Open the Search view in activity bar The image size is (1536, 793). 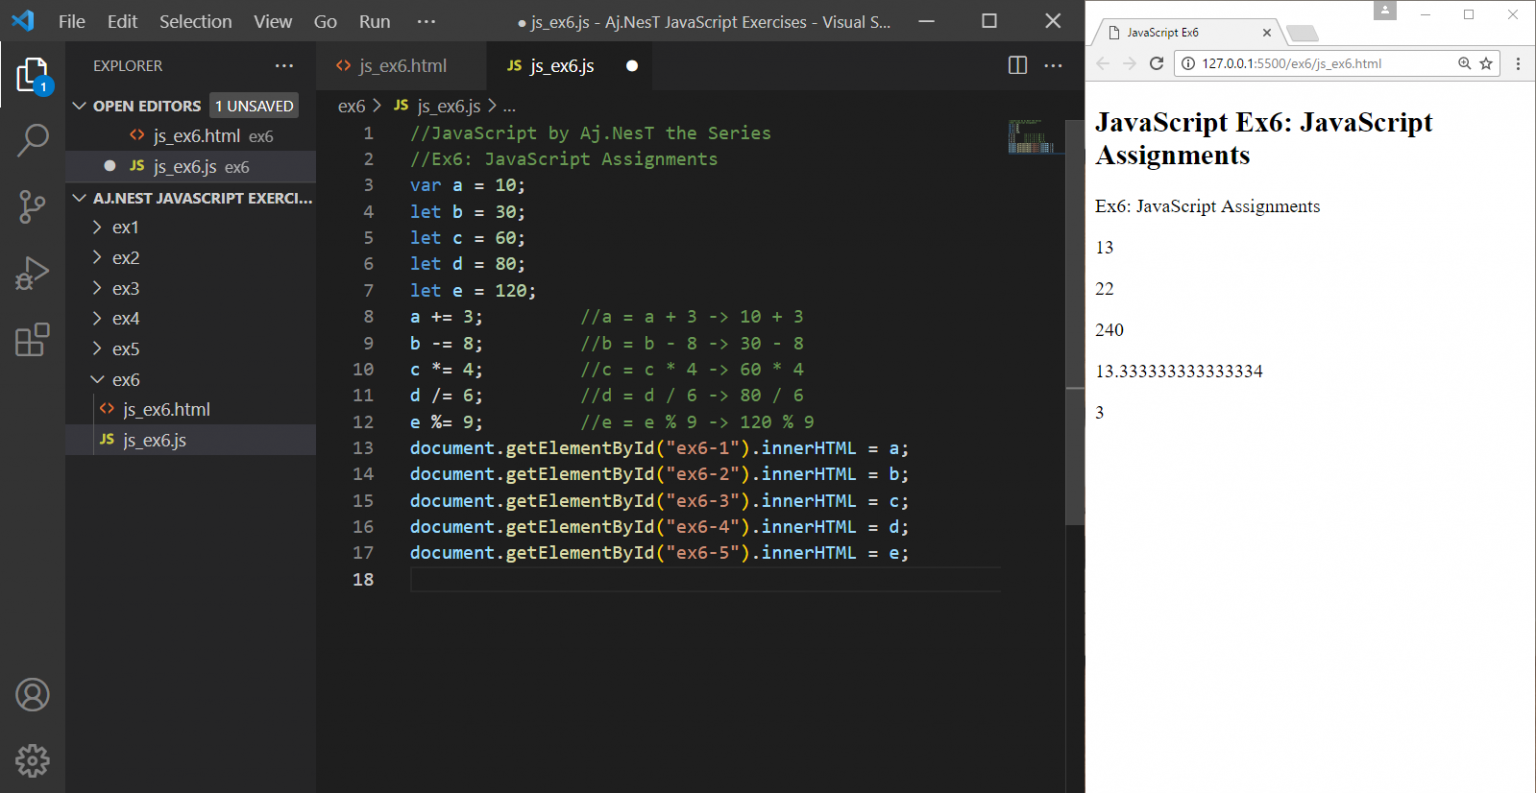click(32, 140)
